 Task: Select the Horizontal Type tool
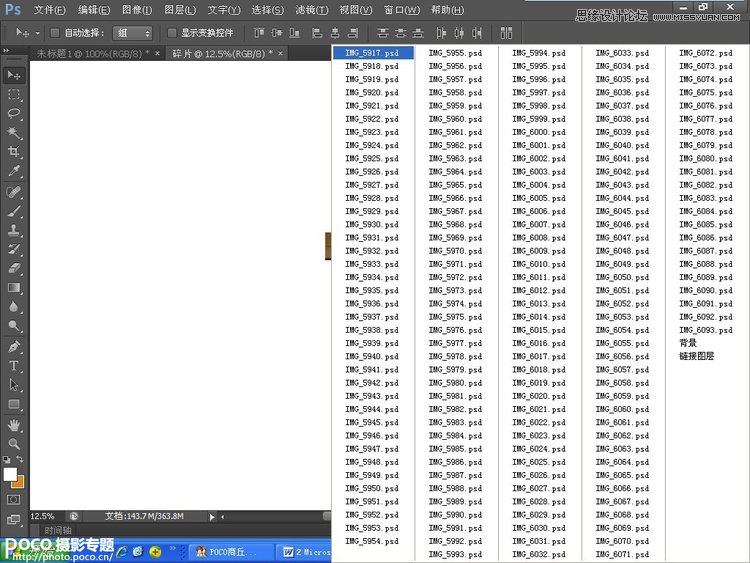tap(14, 366)
